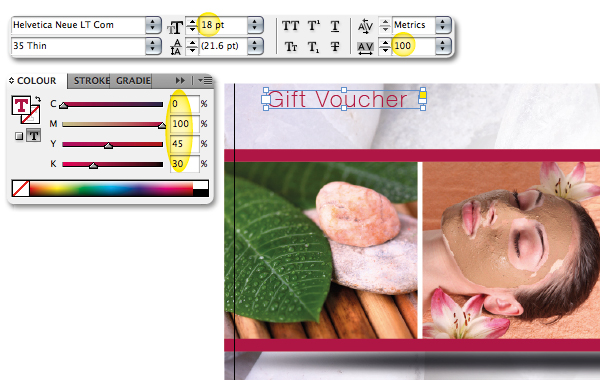The image size is (600, 380).
Task: Expand hidden panel tabs with double arrow
Action: pyautogui.click(x=180, y=80)
